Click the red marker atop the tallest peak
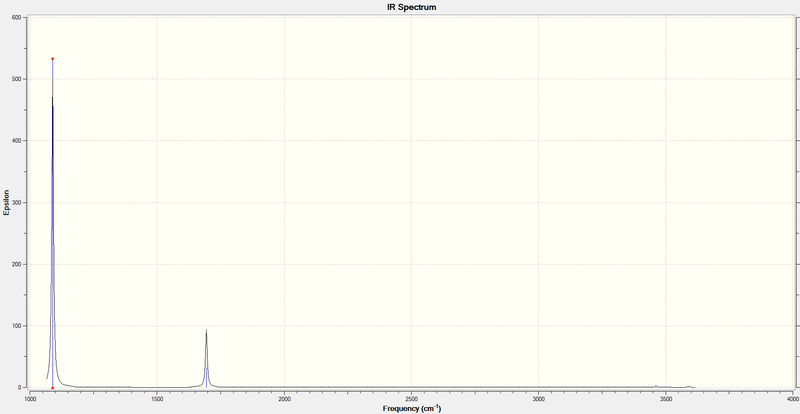Screen dimensions: 800x414 pos(53,59)
